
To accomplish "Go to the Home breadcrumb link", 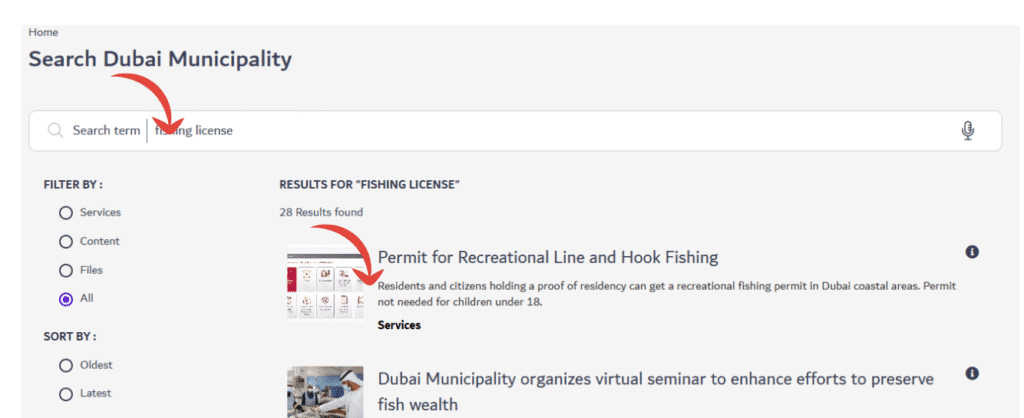I will pyautogui.click(x=43, y=32).
